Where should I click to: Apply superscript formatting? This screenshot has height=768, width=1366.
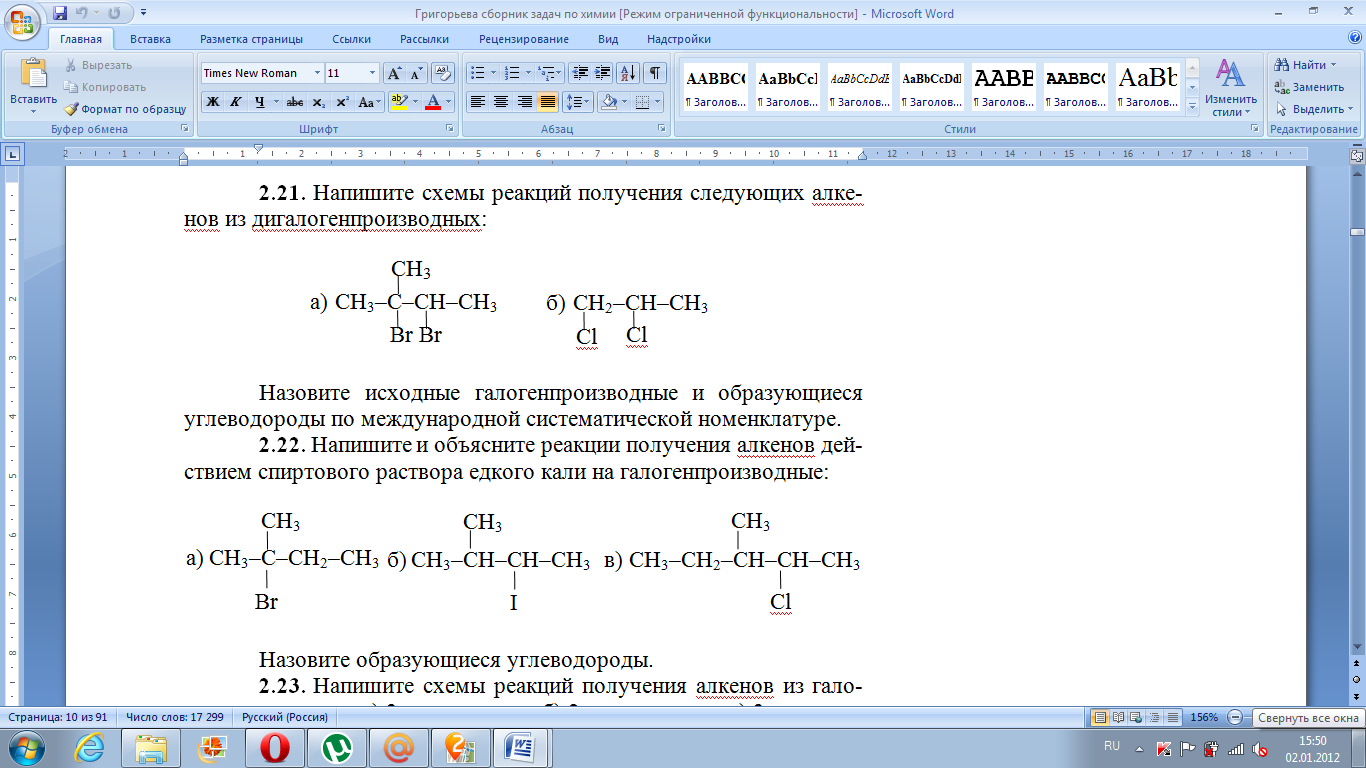(342, 102)
